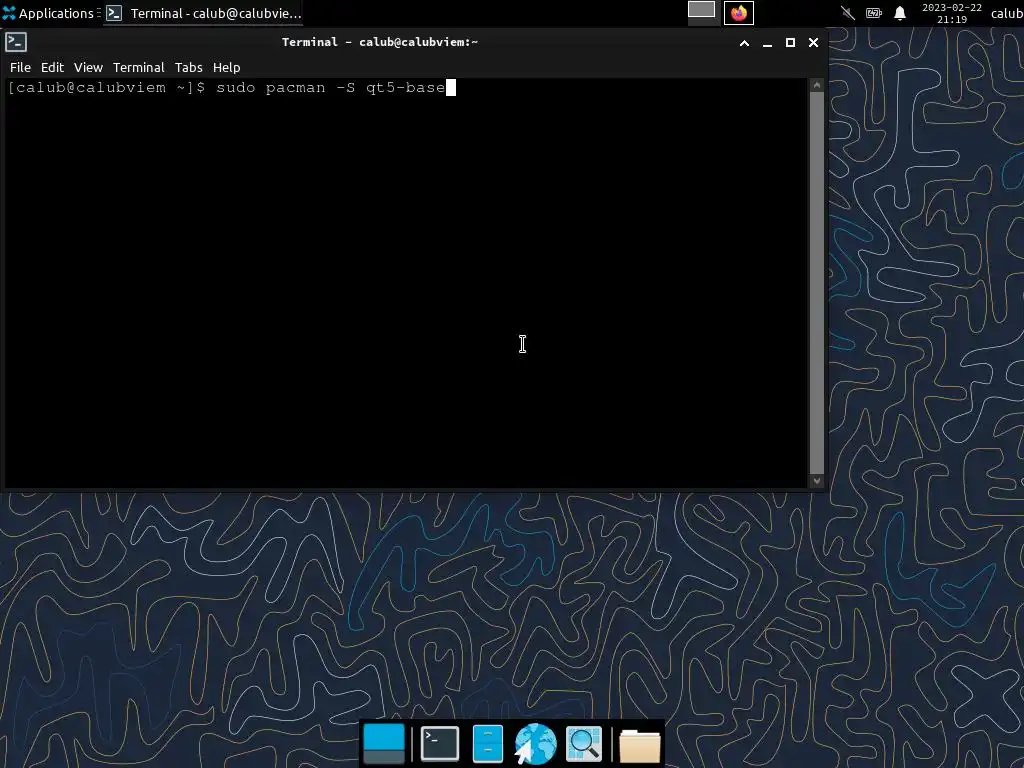Open the clock showing 2023-02-22 21:19
Screen dimensions: 1024x768
(952, 13)
